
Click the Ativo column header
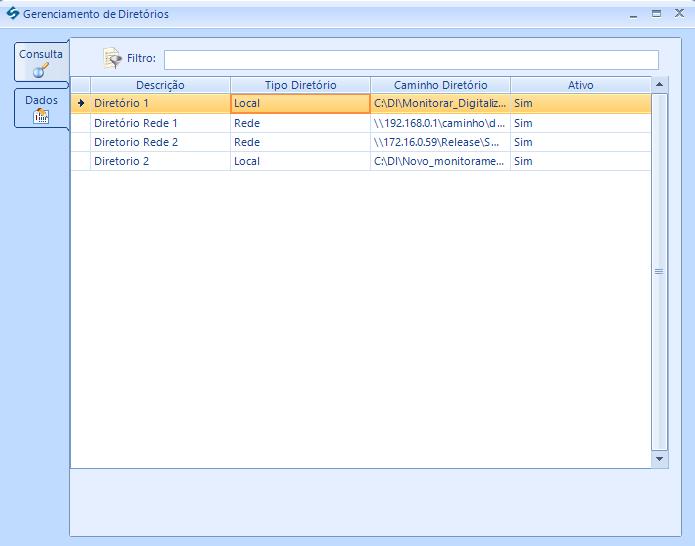click(x=580, y=85)
